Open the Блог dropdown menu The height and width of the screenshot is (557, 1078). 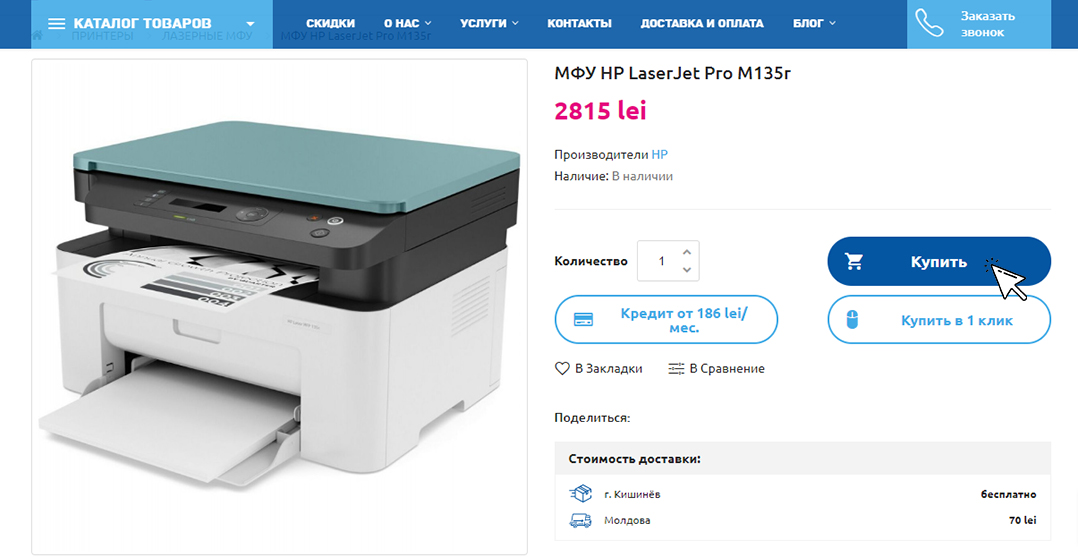tap(814, 23)
